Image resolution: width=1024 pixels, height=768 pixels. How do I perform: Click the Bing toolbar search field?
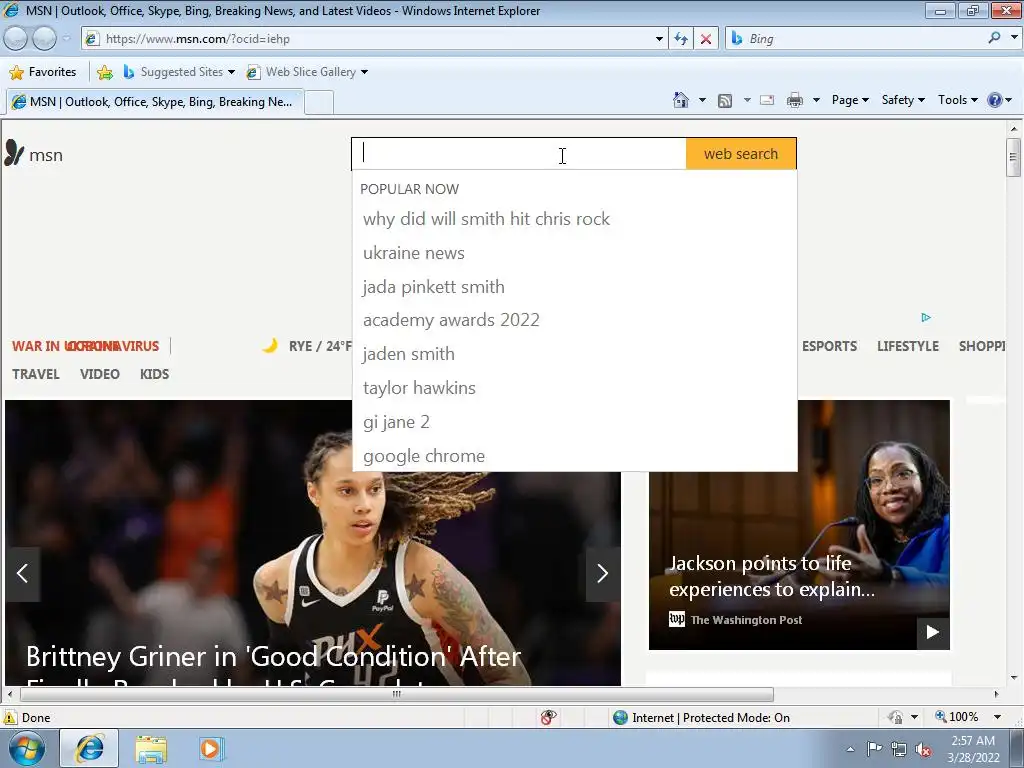click(865, 39)
